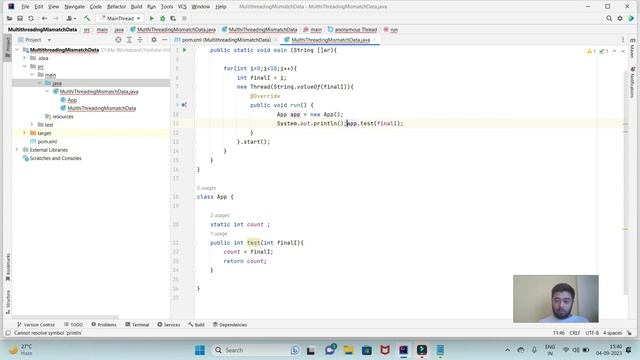Run with Coverage icon in toolbar
Screen dimensions: 640x360
click(x=173, y=18)
